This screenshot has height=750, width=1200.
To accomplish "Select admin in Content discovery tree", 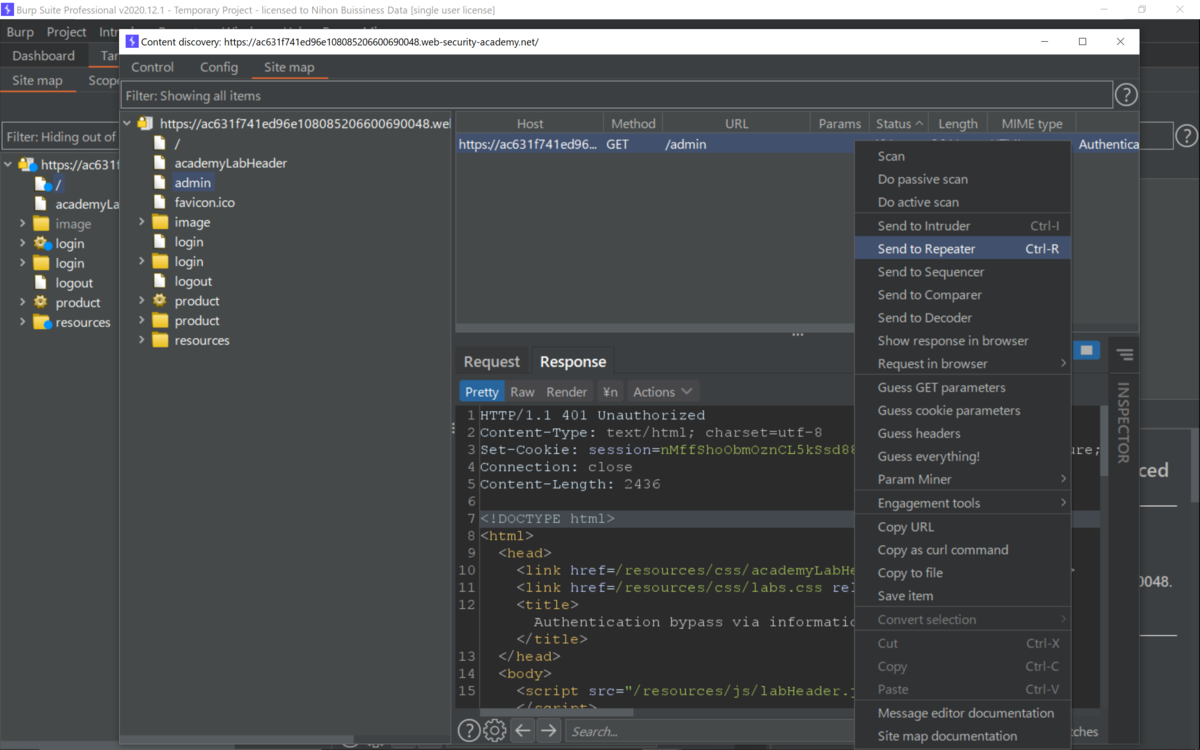I will [x=193, y=183].
